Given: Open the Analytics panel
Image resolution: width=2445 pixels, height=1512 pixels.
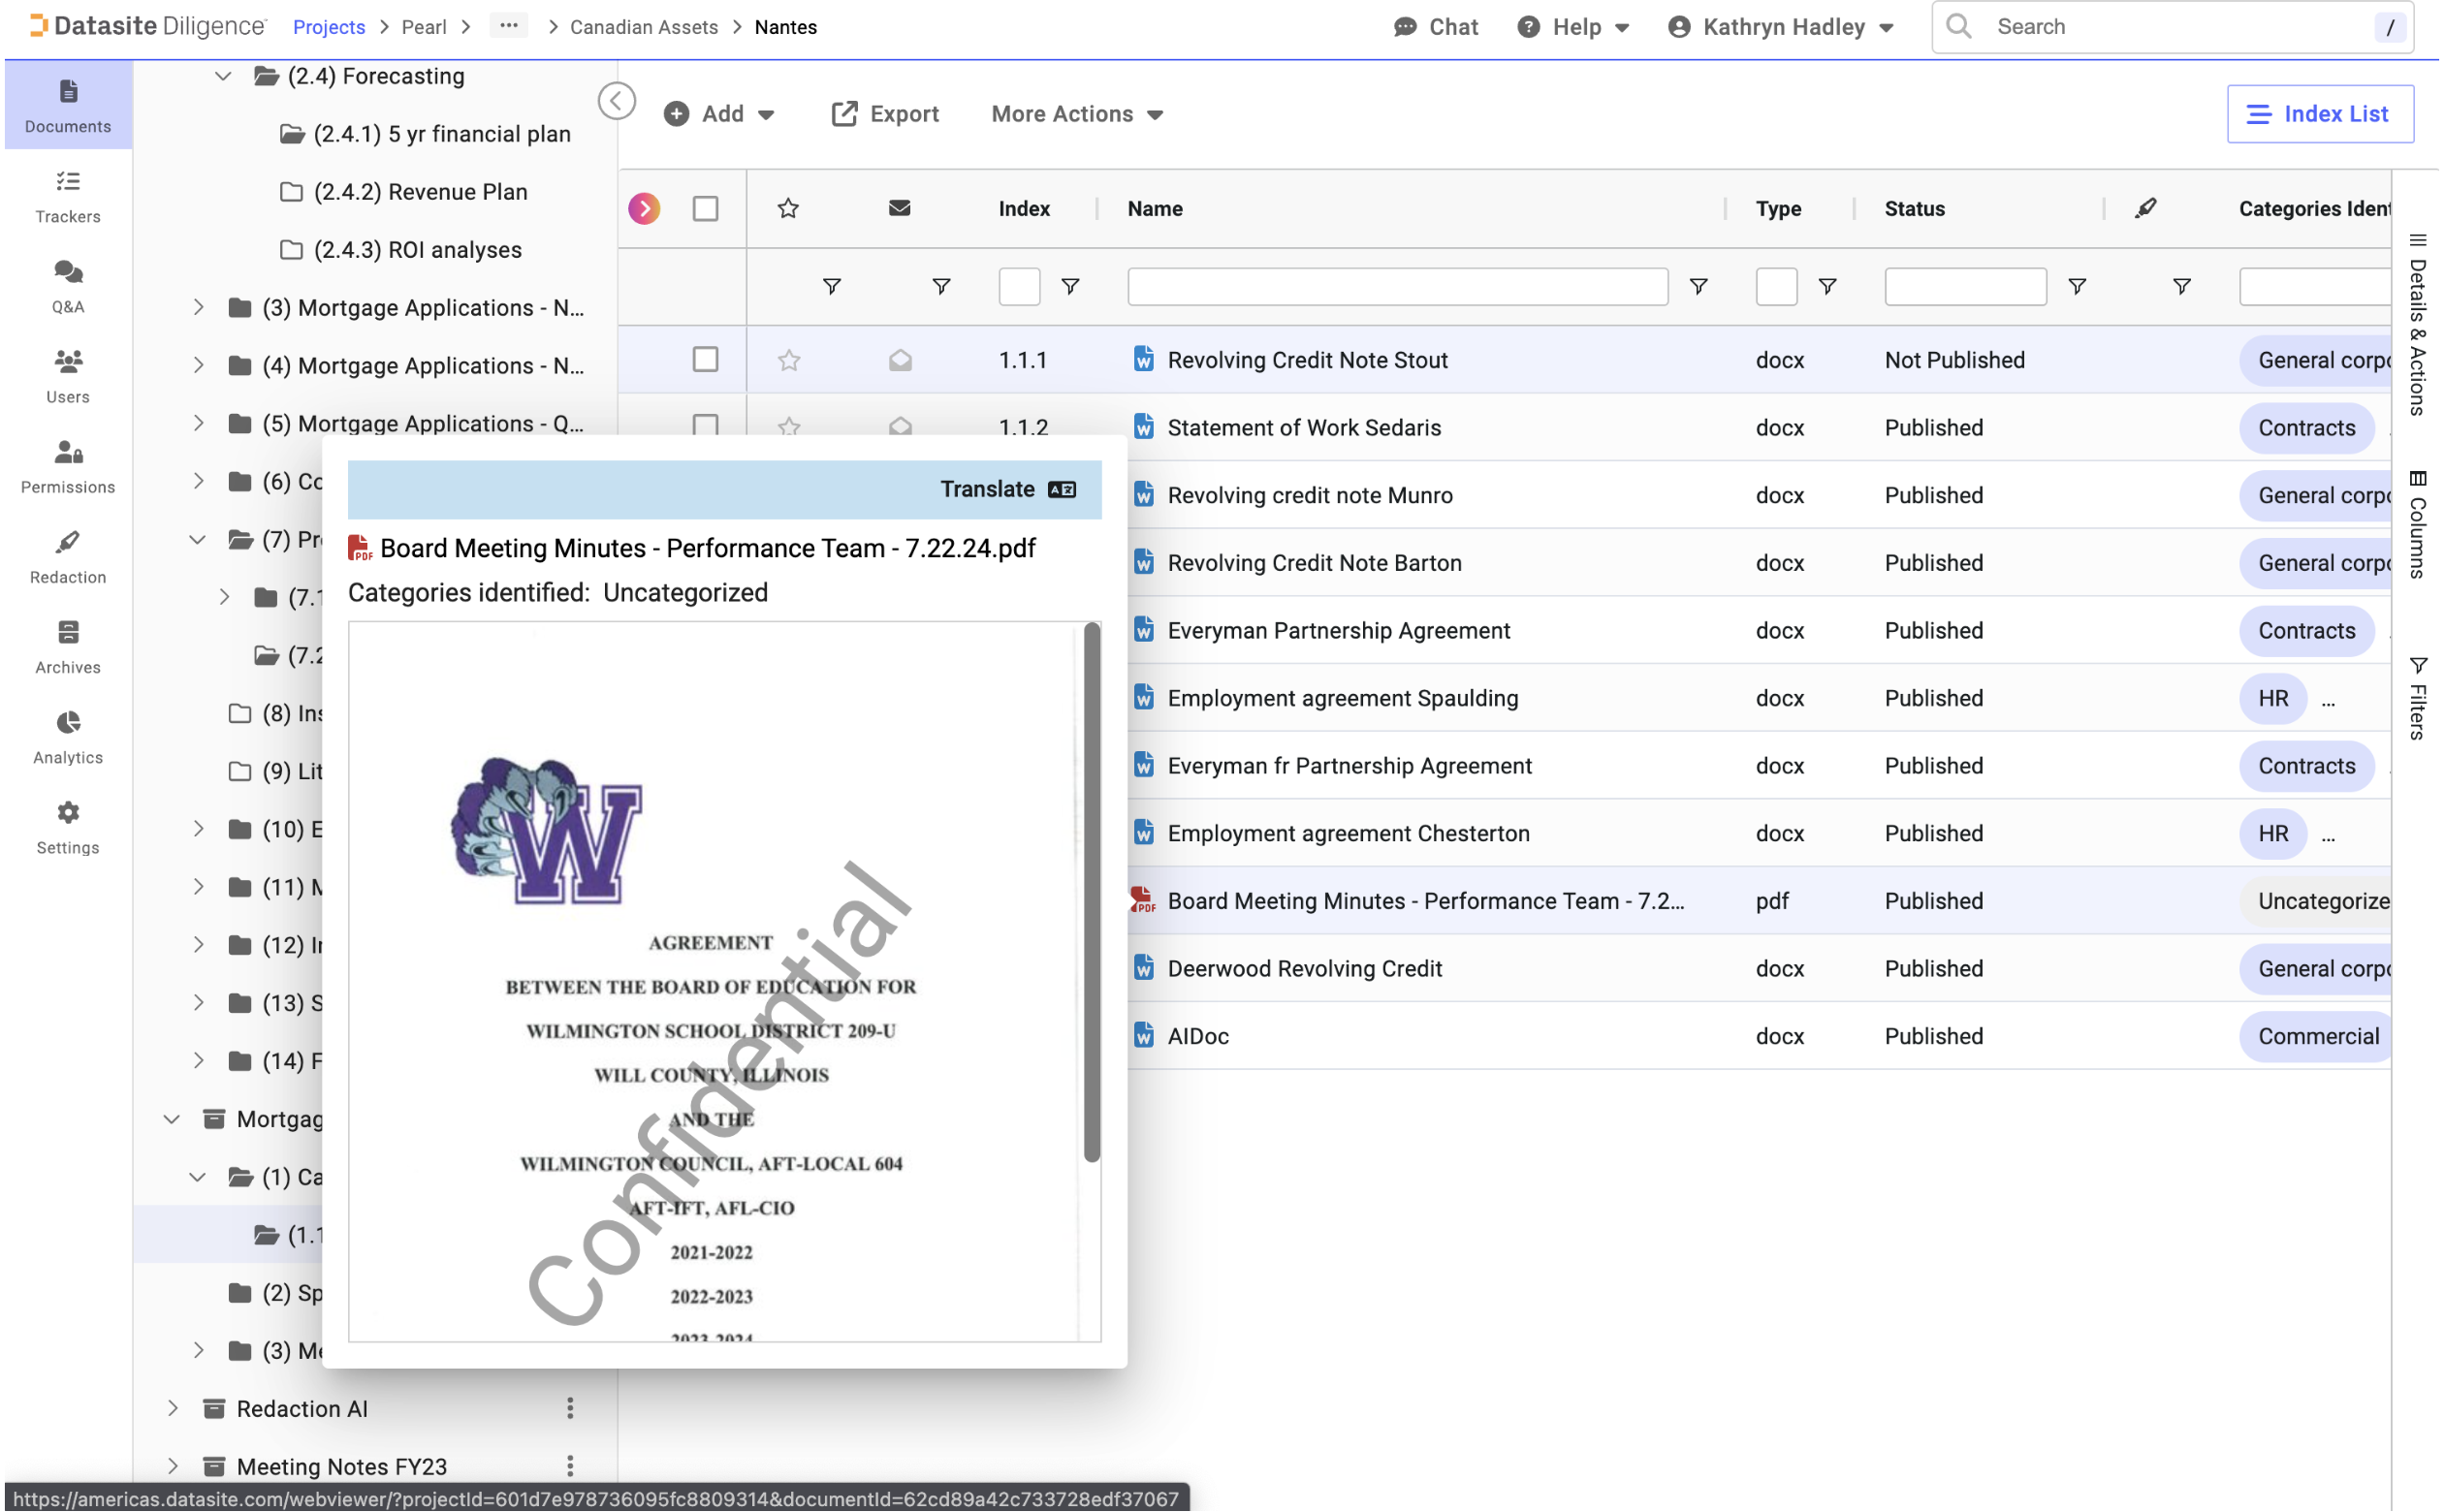Looking at the screenshot, I should pos(67,737).
